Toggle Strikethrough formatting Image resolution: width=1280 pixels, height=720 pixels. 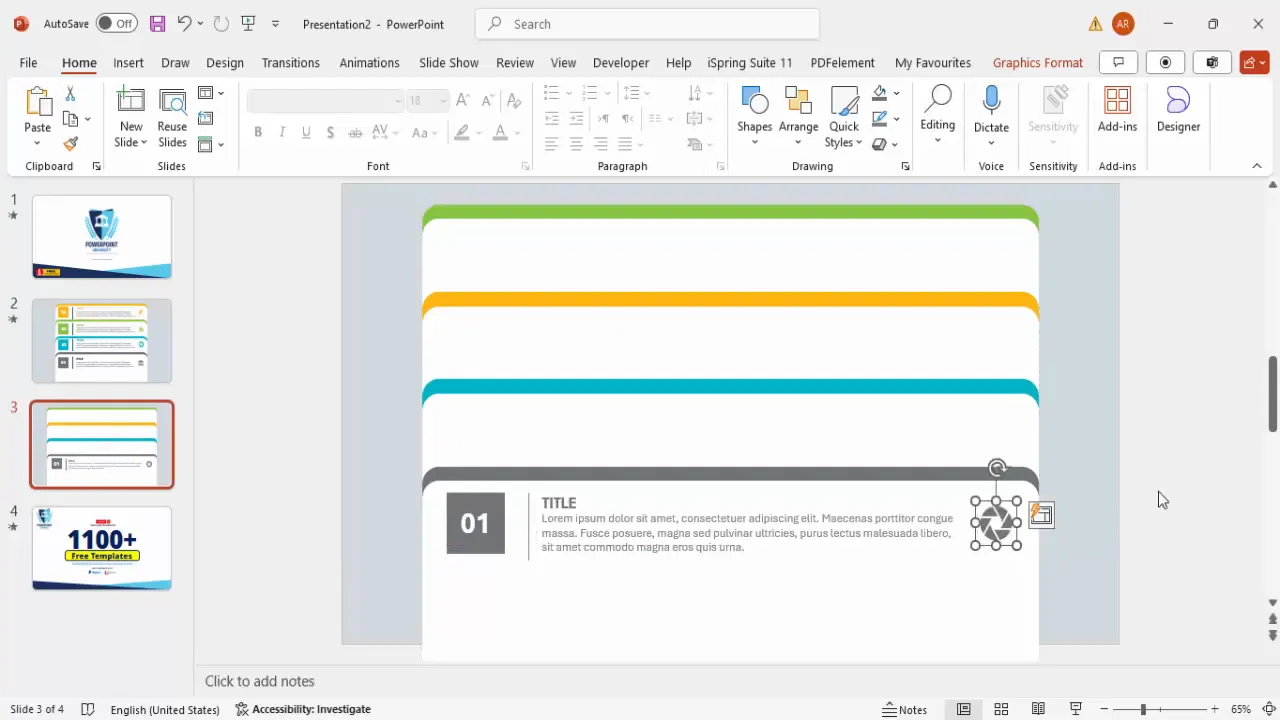tap(355, 132)
